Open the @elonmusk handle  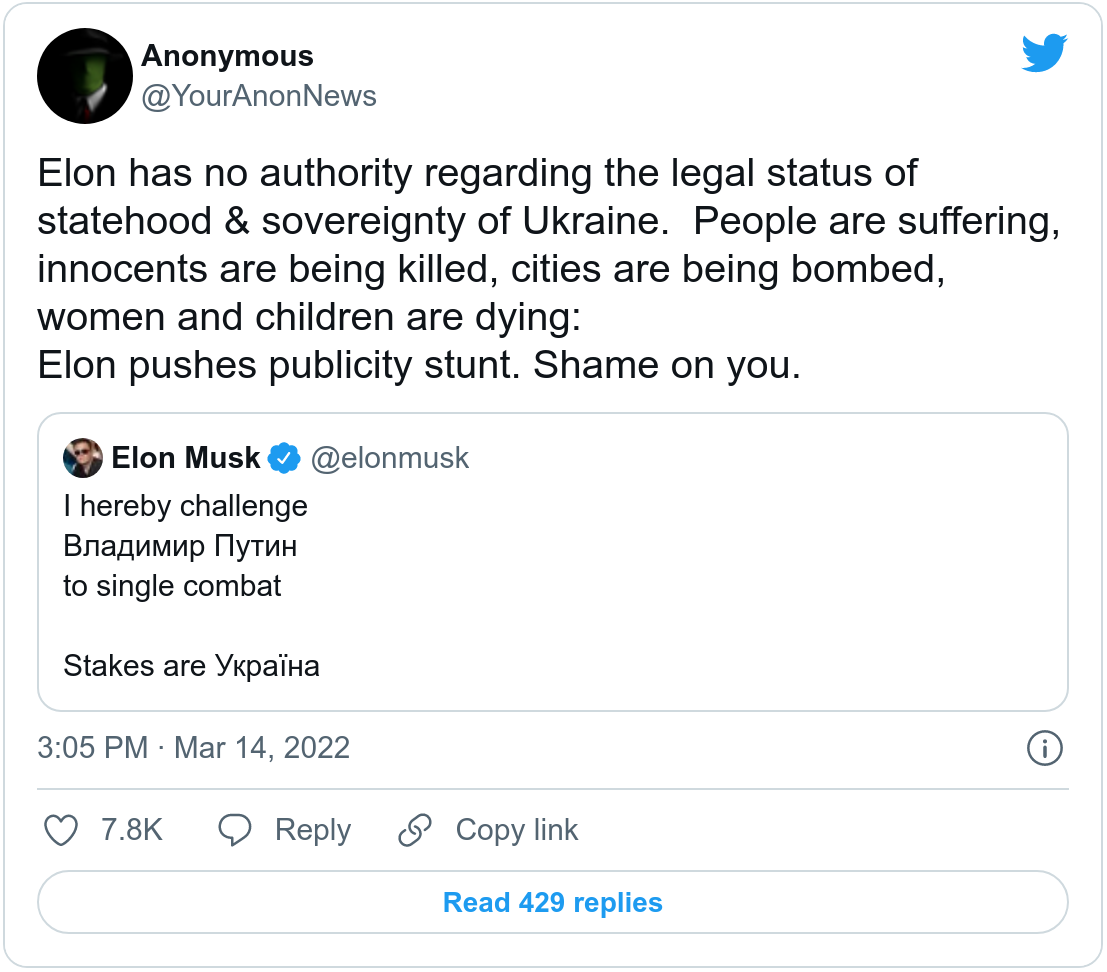click(390, 458)
